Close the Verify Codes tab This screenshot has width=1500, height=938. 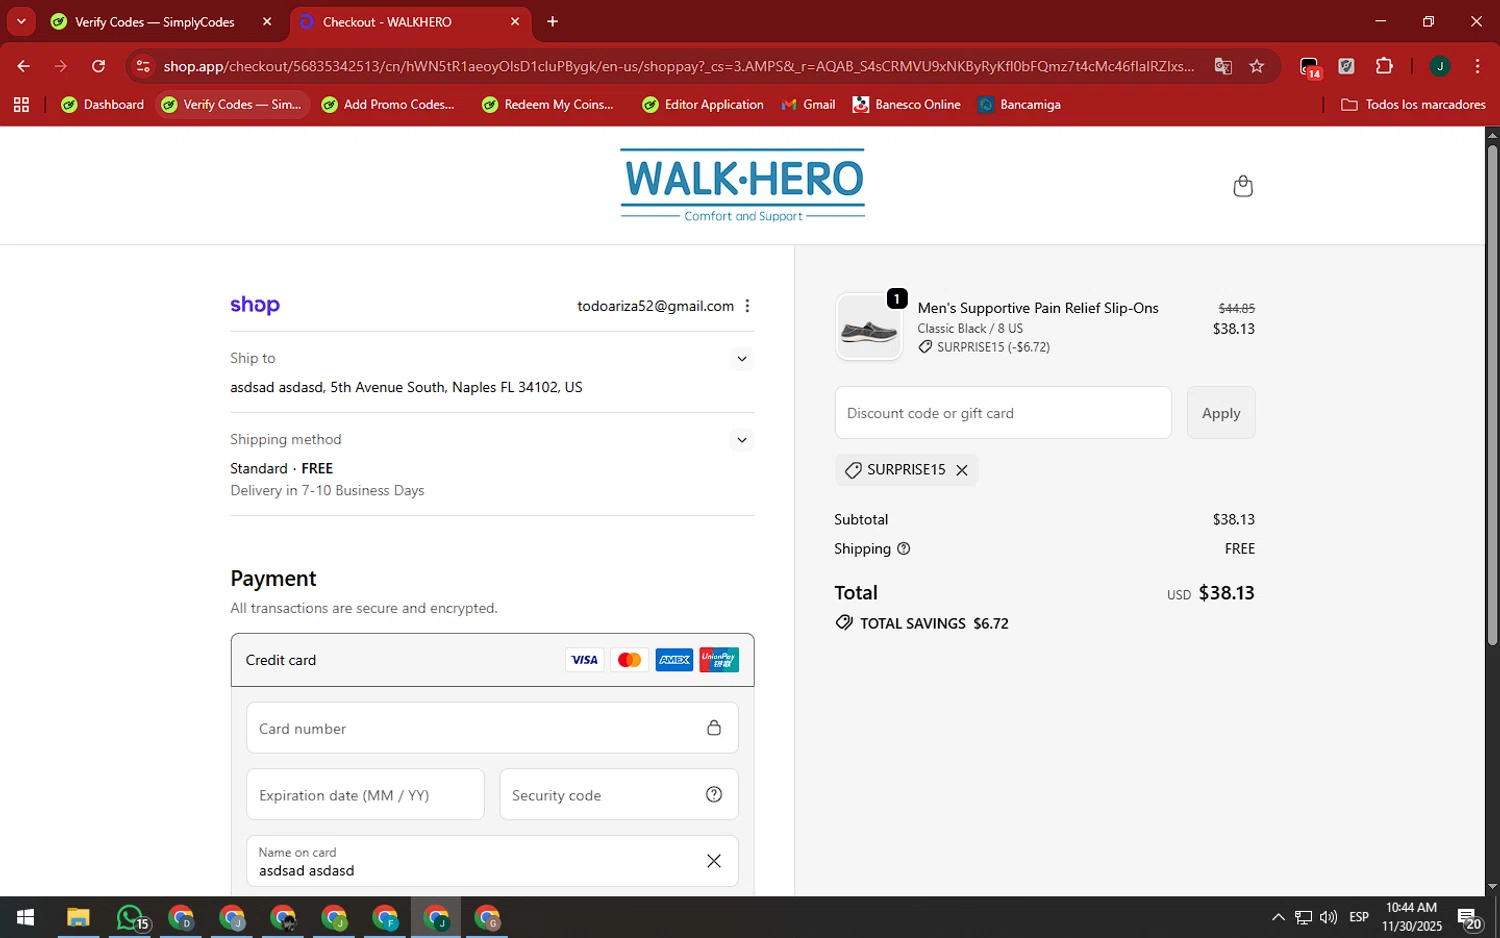(x=267, y=22)
